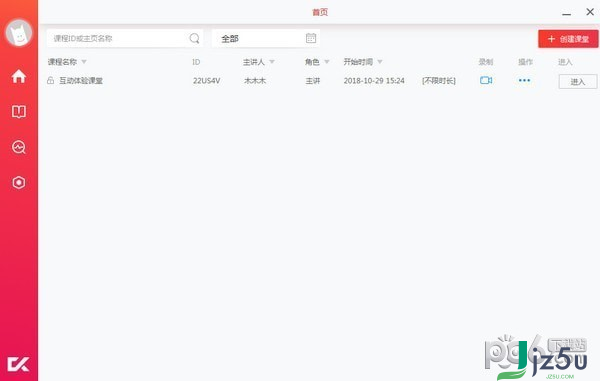
Task: Open the network detection icon in sidebar
Action: pos(18,147)
